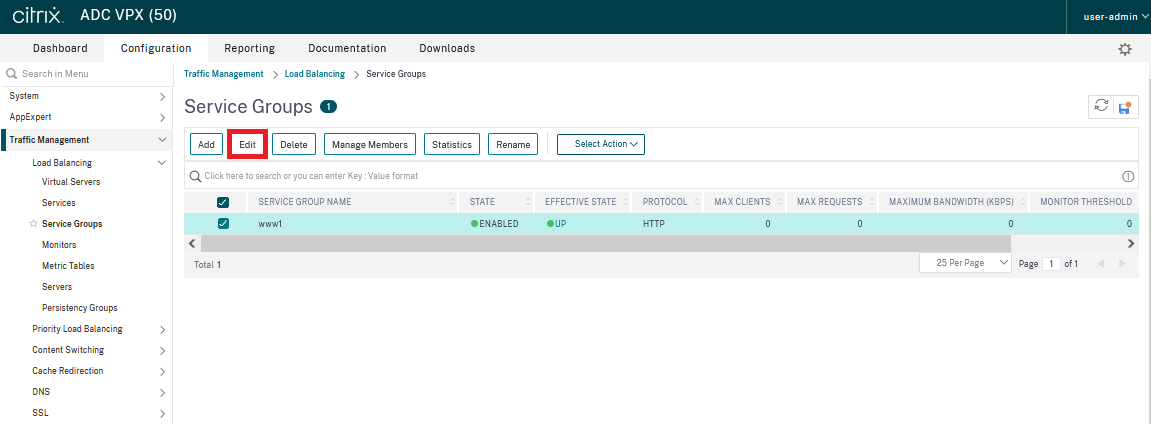Toggle the select-all header checkbox
The height and width of the screenshot is (424, 1151).
pyautogui.click(x=223, y=202)
